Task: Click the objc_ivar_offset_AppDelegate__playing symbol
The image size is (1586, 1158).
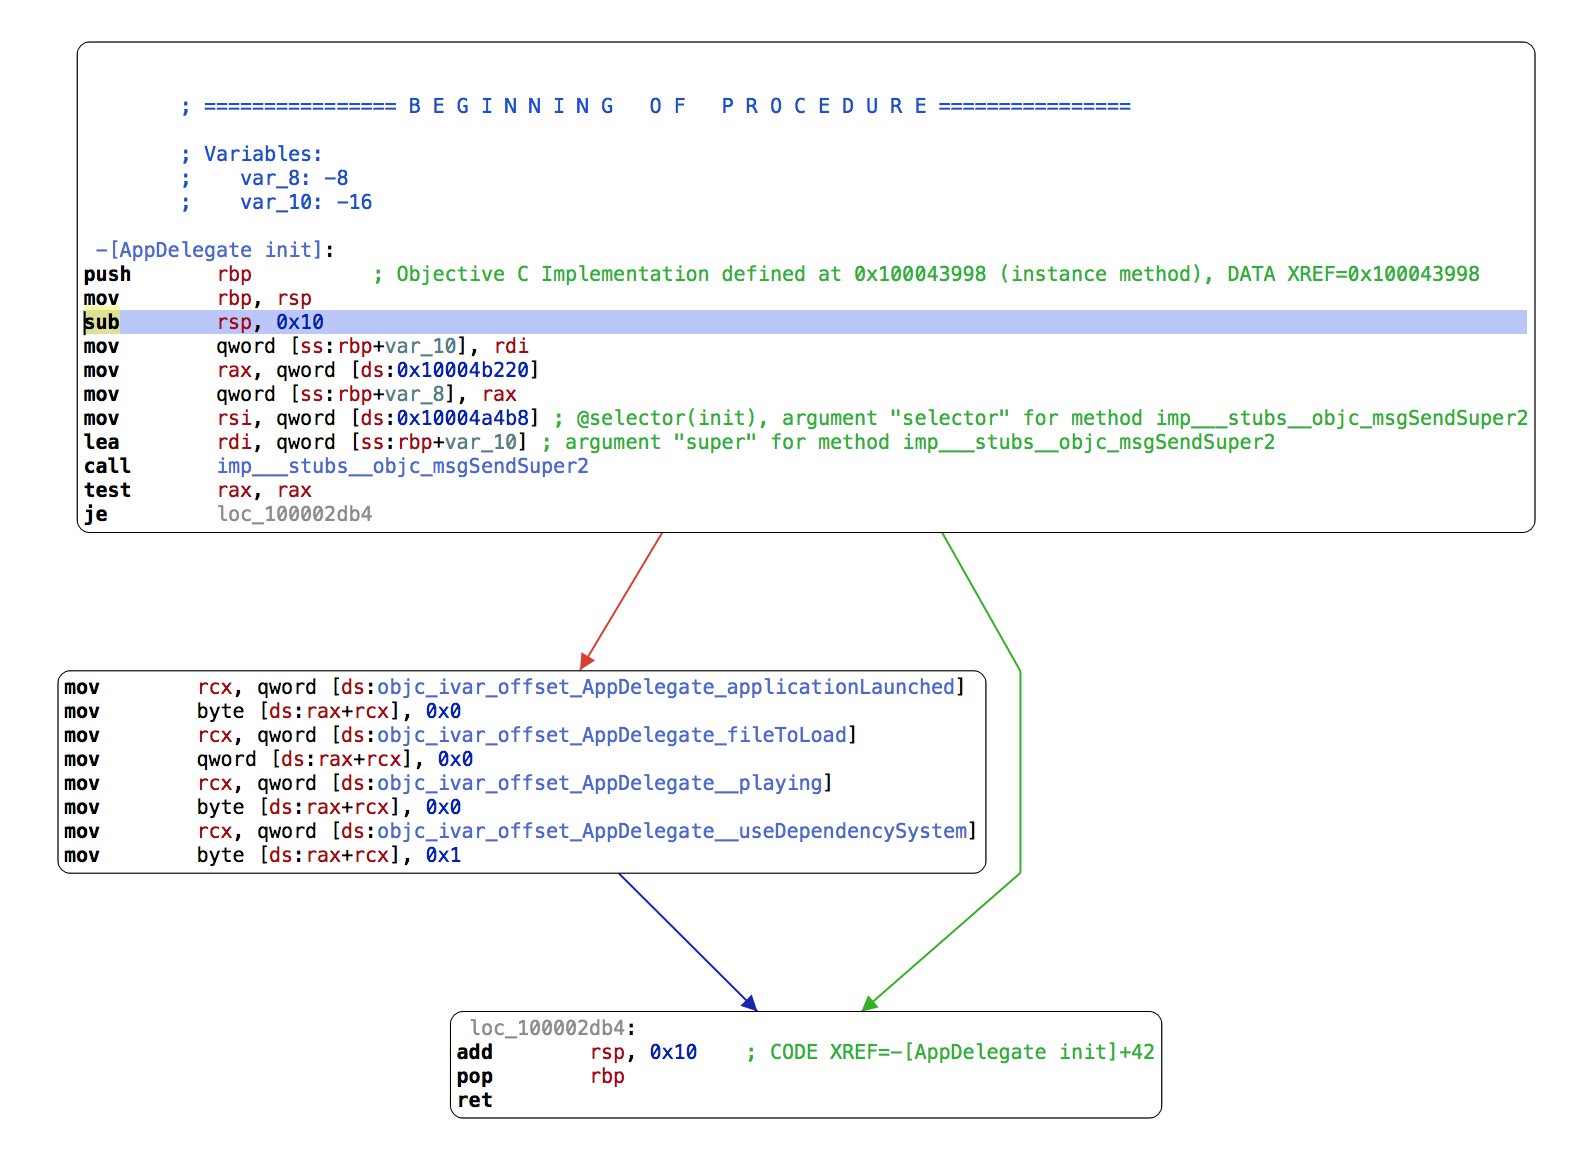Action: coord(599,783)
